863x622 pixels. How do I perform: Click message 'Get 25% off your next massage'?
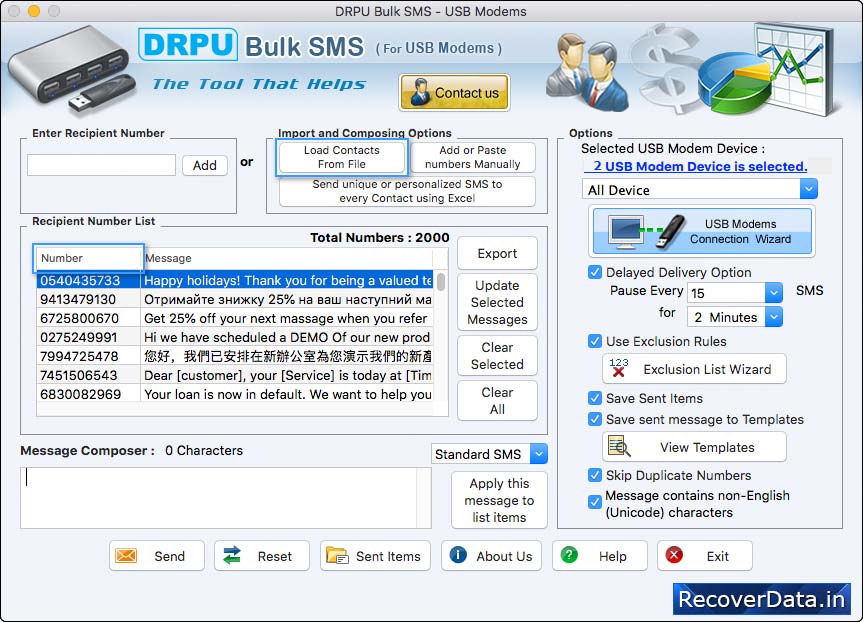point(286,318)
